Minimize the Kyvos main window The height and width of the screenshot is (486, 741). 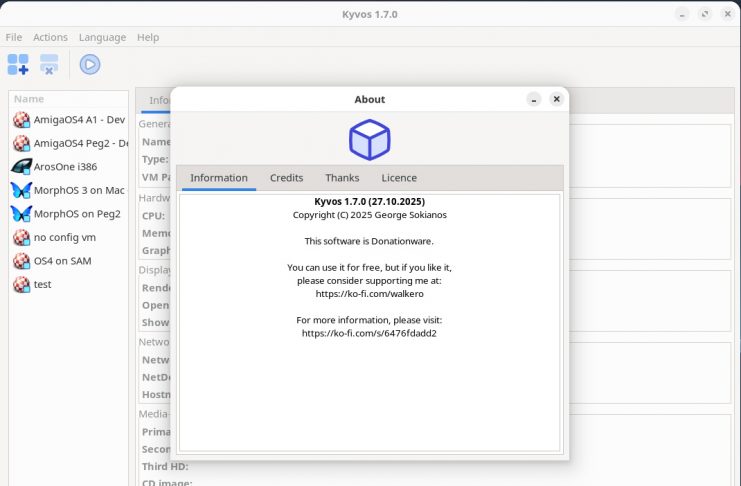(x=682, y=14)
